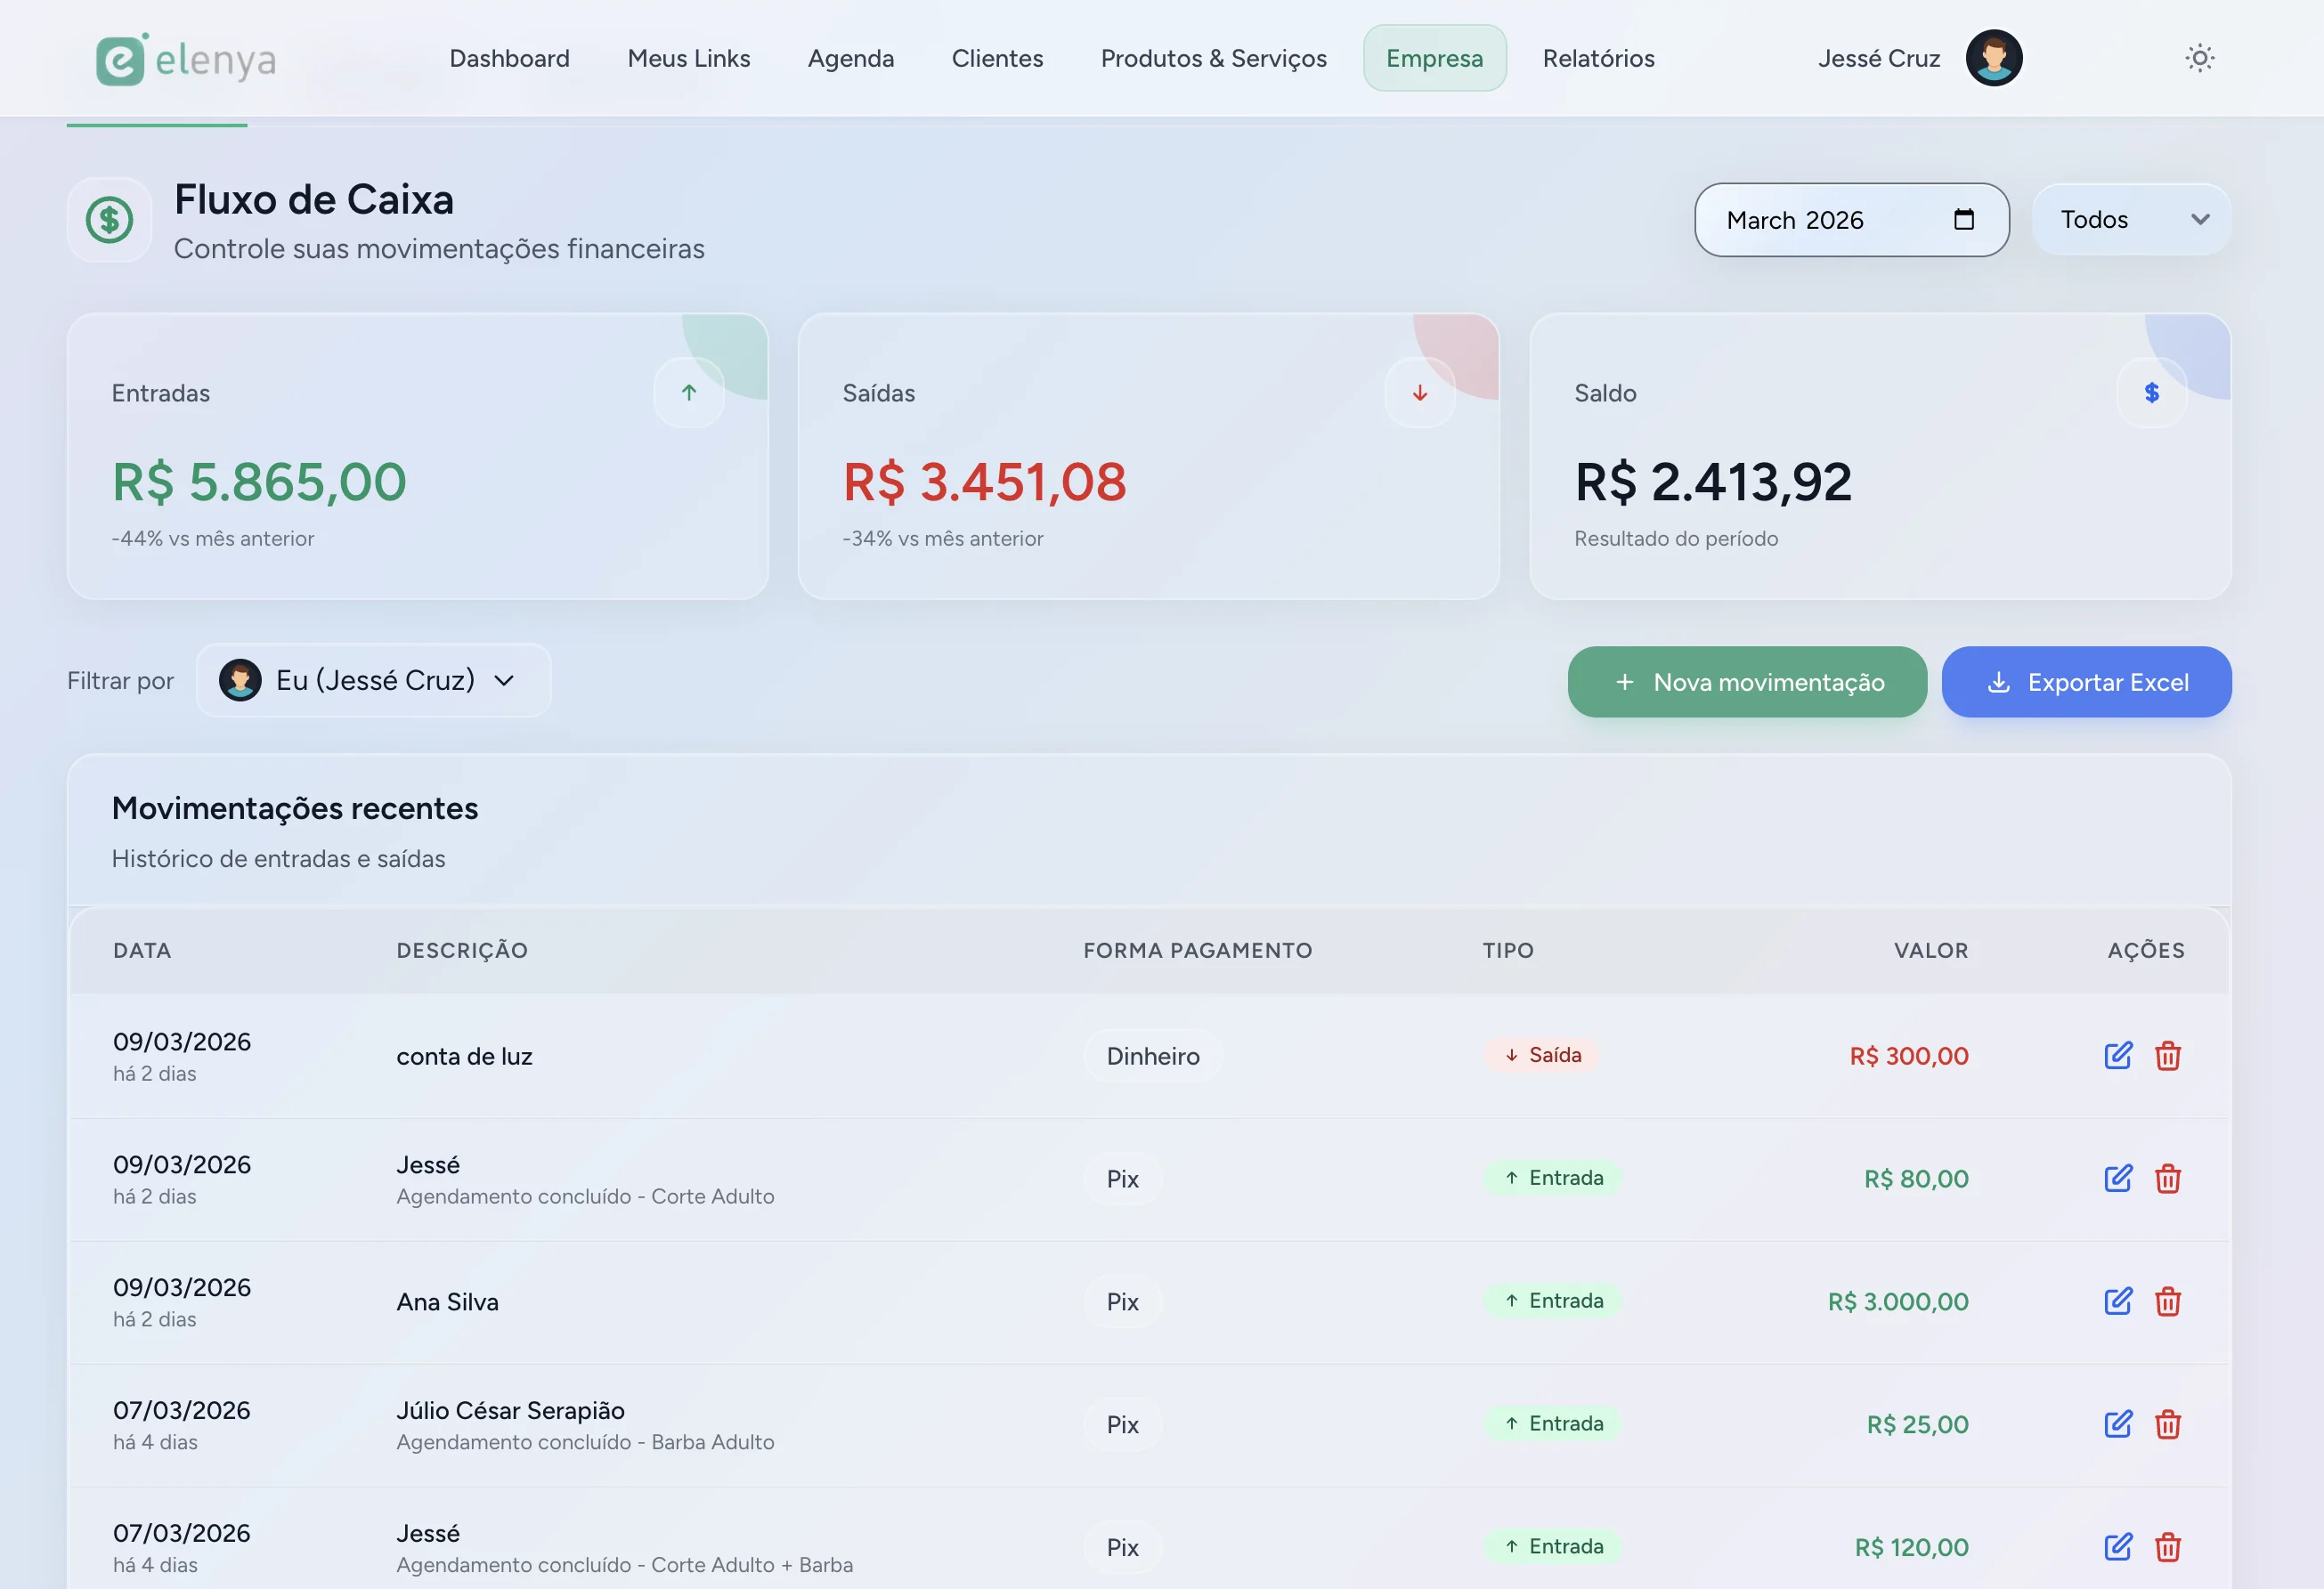Delete the Júlio César Serapião entry
2324x1589 pixels.
point(2167,1425)
